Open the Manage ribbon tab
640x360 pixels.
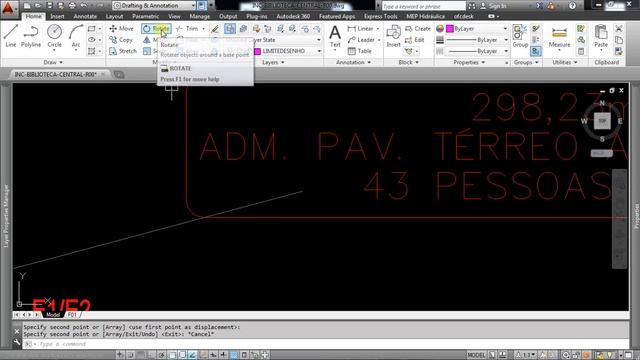[200, 16]
